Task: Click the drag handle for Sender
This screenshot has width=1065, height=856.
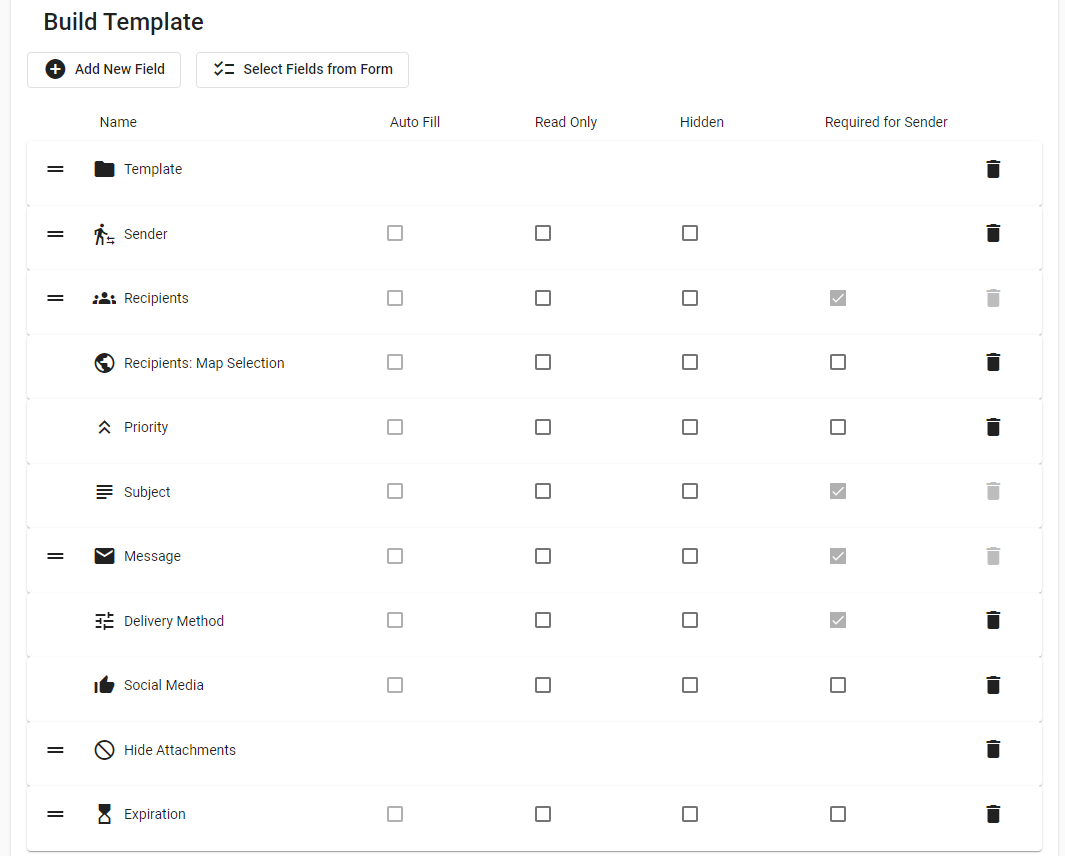Action: click(x=55, y=234)
